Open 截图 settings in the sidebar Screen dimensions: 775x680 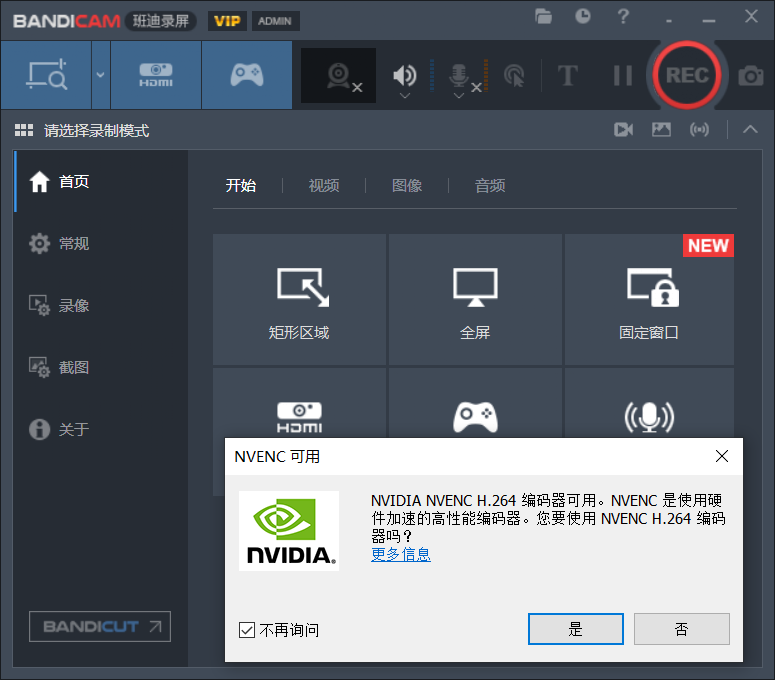point(101,367)
